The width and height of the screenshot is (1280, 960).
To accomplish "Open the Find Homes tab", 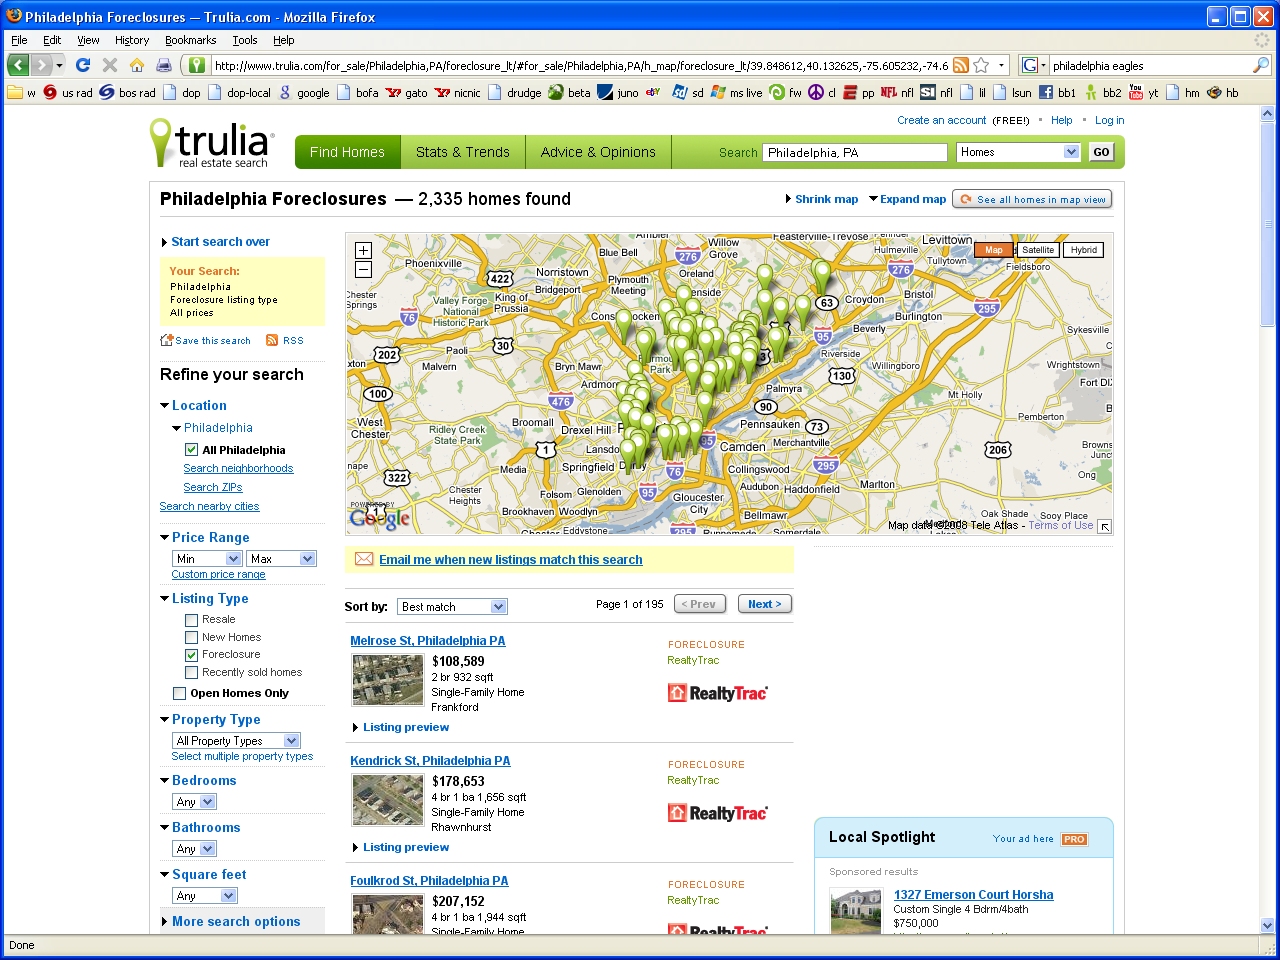I will tap(347, 152).
